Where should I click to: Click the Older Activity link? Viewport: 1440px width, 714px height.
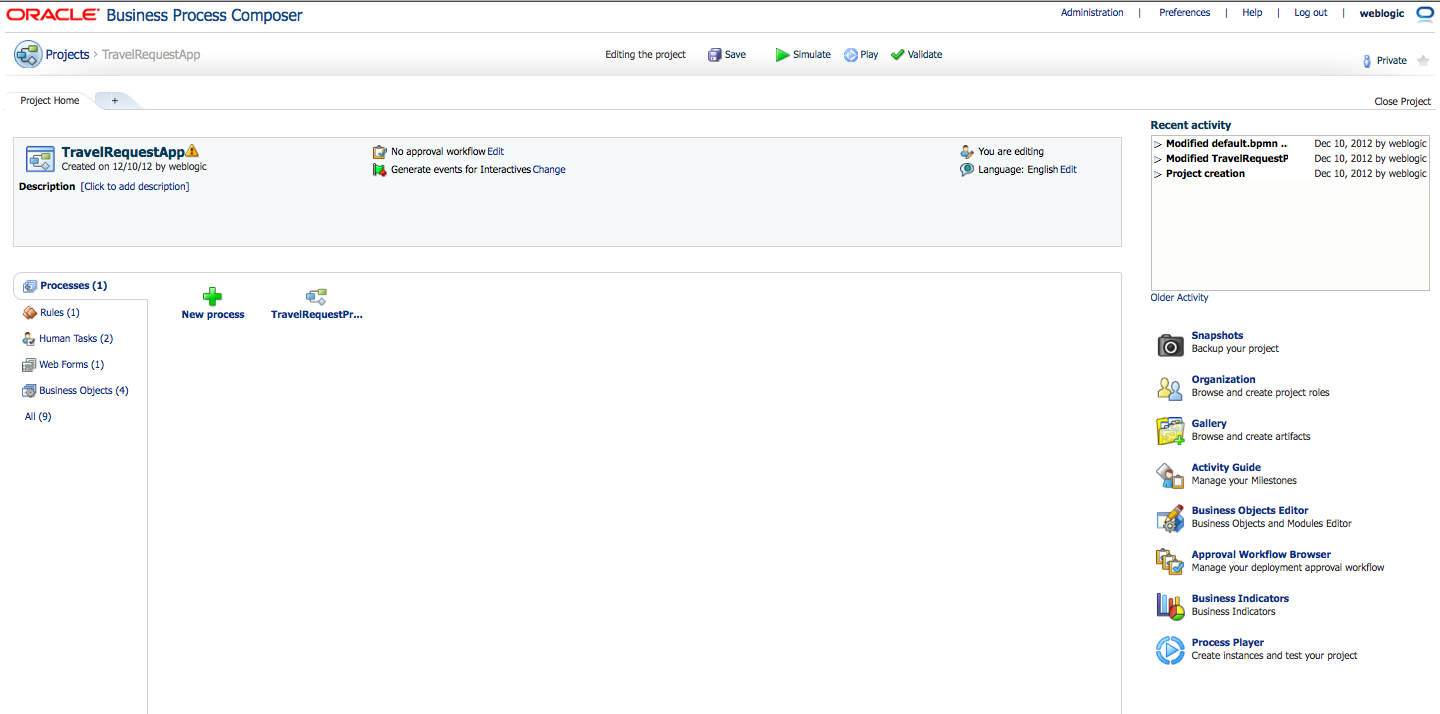point(1180,298)
